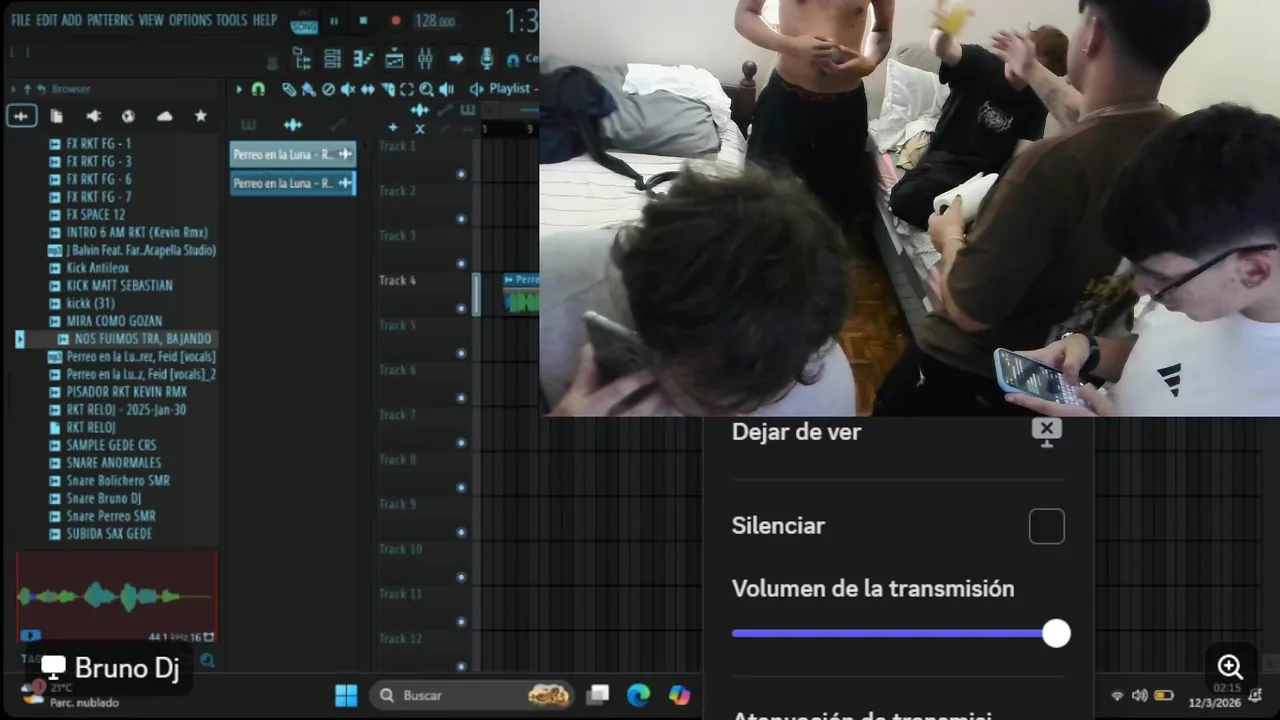
Task: Toggle mute on Track 10
Action: [461, 577]
